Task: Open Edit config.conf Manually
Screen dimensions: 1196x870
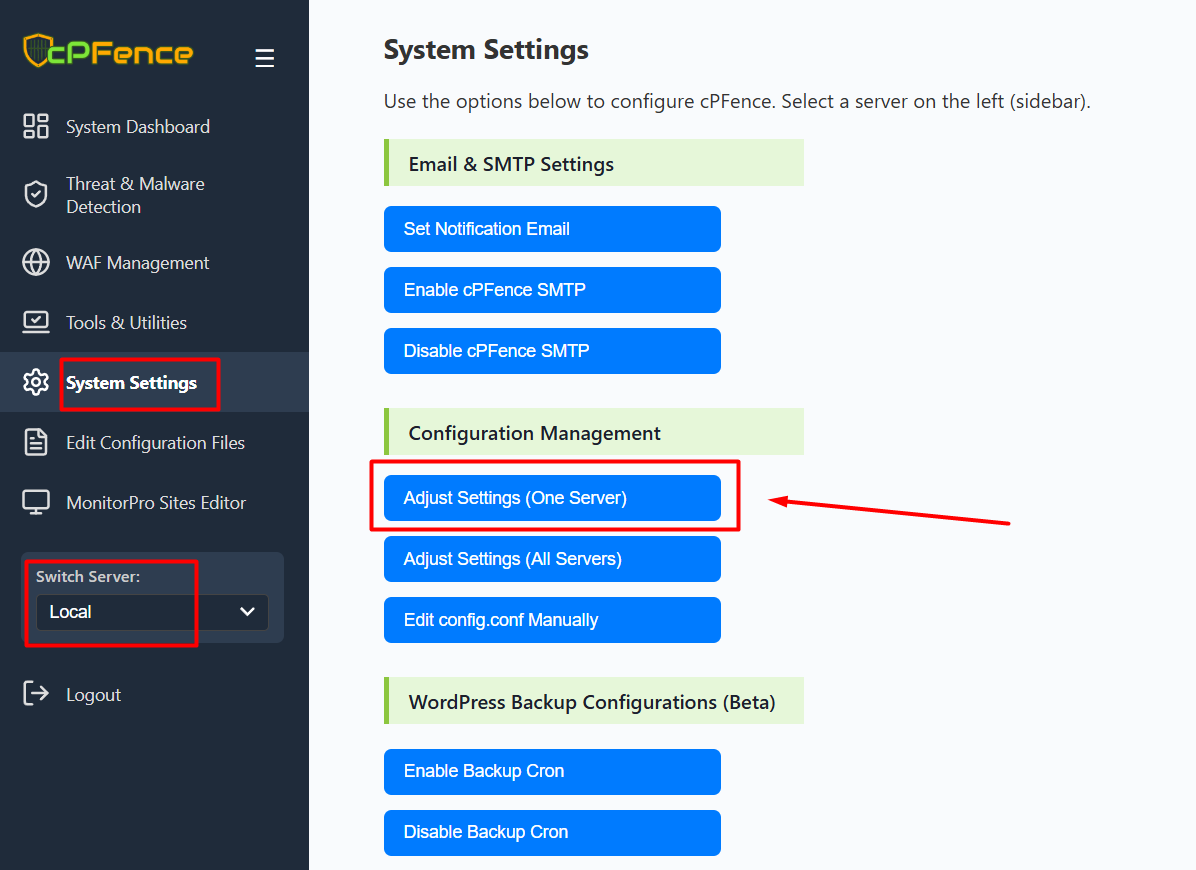Action: pyautogui.click(x=552, y=620)
